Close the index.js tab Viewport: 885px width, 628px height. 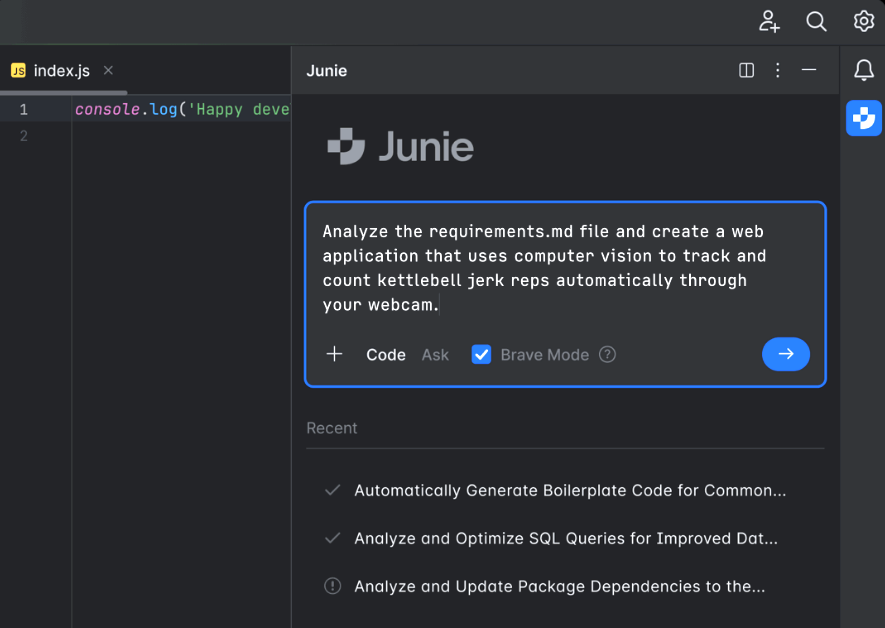tap(108, 70)
